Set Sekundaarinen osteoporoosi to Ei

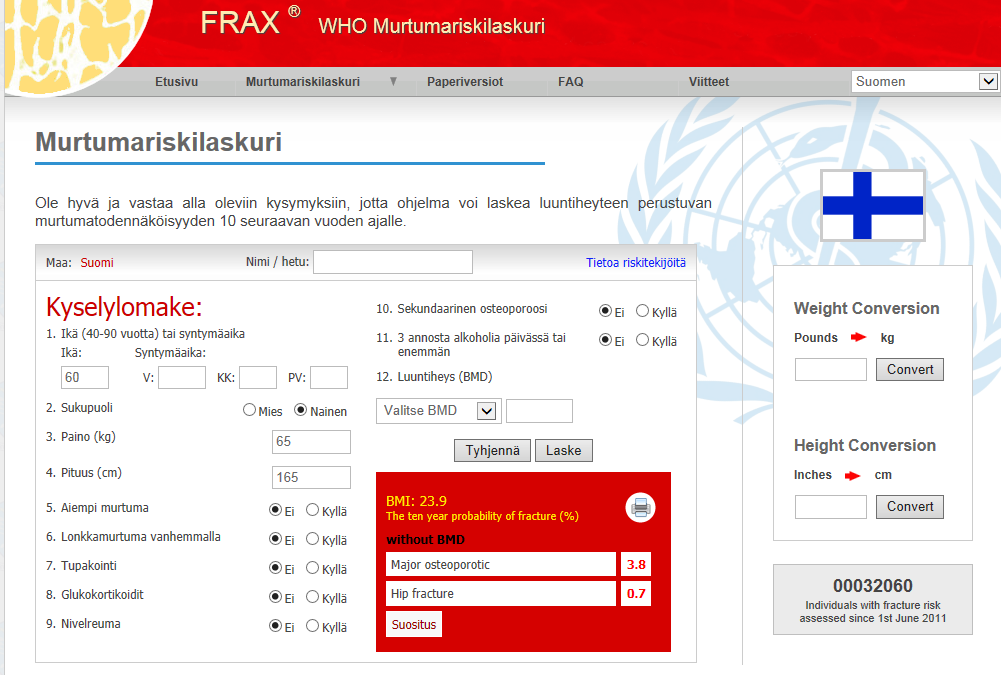(605, 311)
